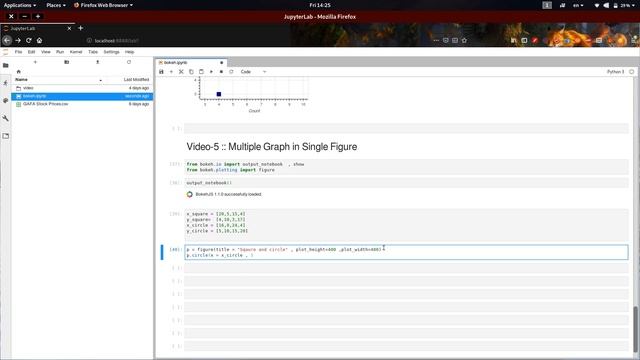640x360 pixels.
Task: Run the selected cell with play icon
Action: pos(211,72)
